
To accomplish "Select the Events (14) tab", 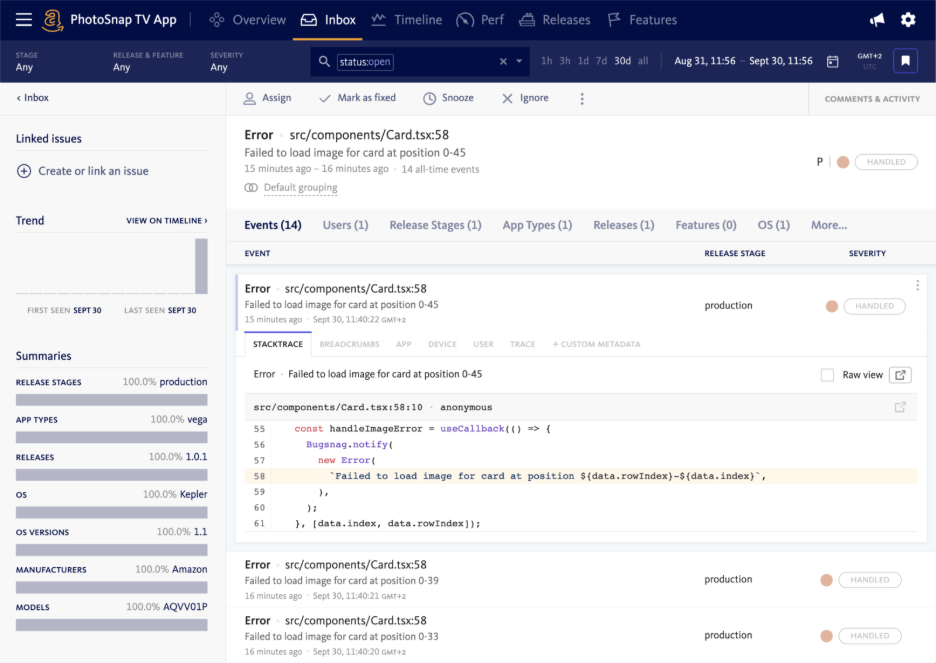I will pos(273,225).
